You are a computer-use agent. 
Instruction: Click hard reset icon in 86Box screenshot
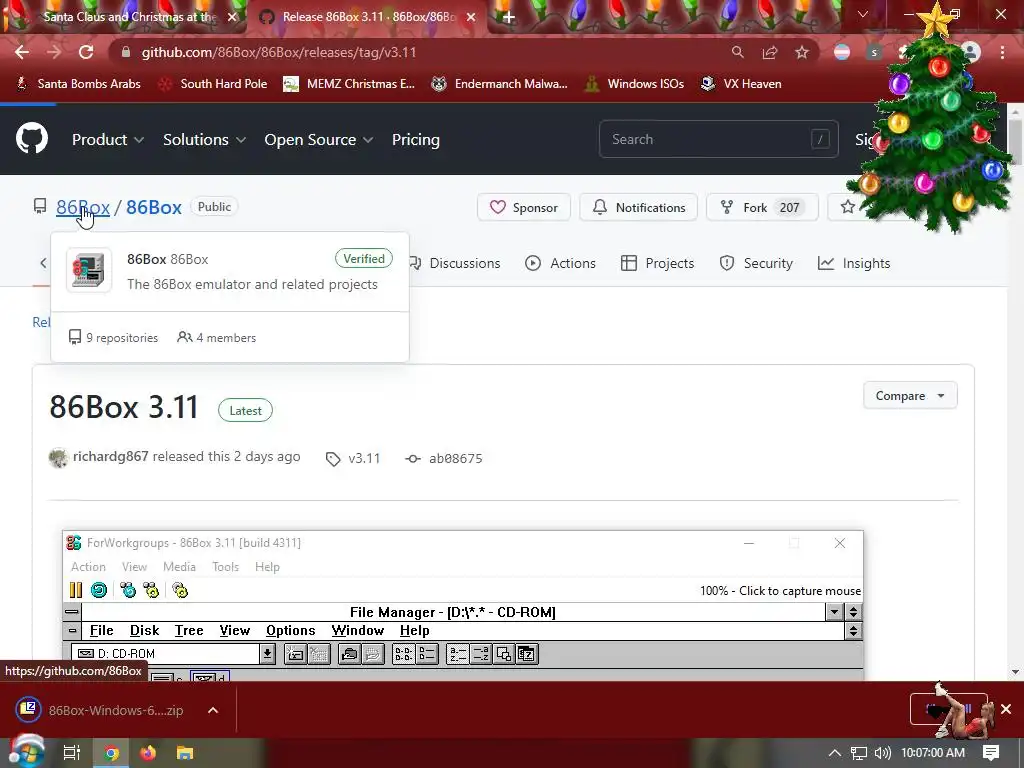tap(99, 590)
